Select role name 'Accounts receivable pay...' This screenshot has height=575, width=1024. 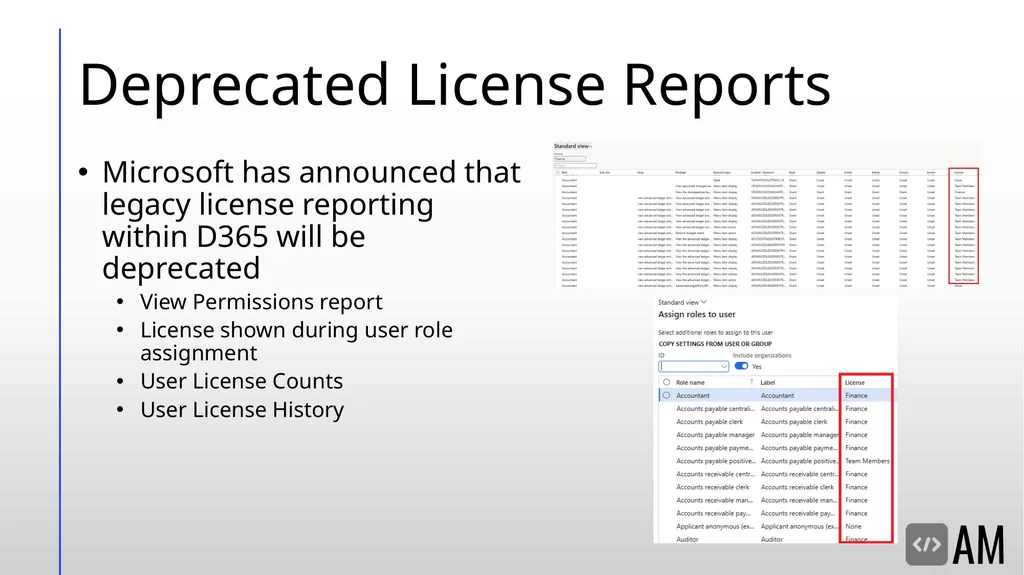(713, 513)
